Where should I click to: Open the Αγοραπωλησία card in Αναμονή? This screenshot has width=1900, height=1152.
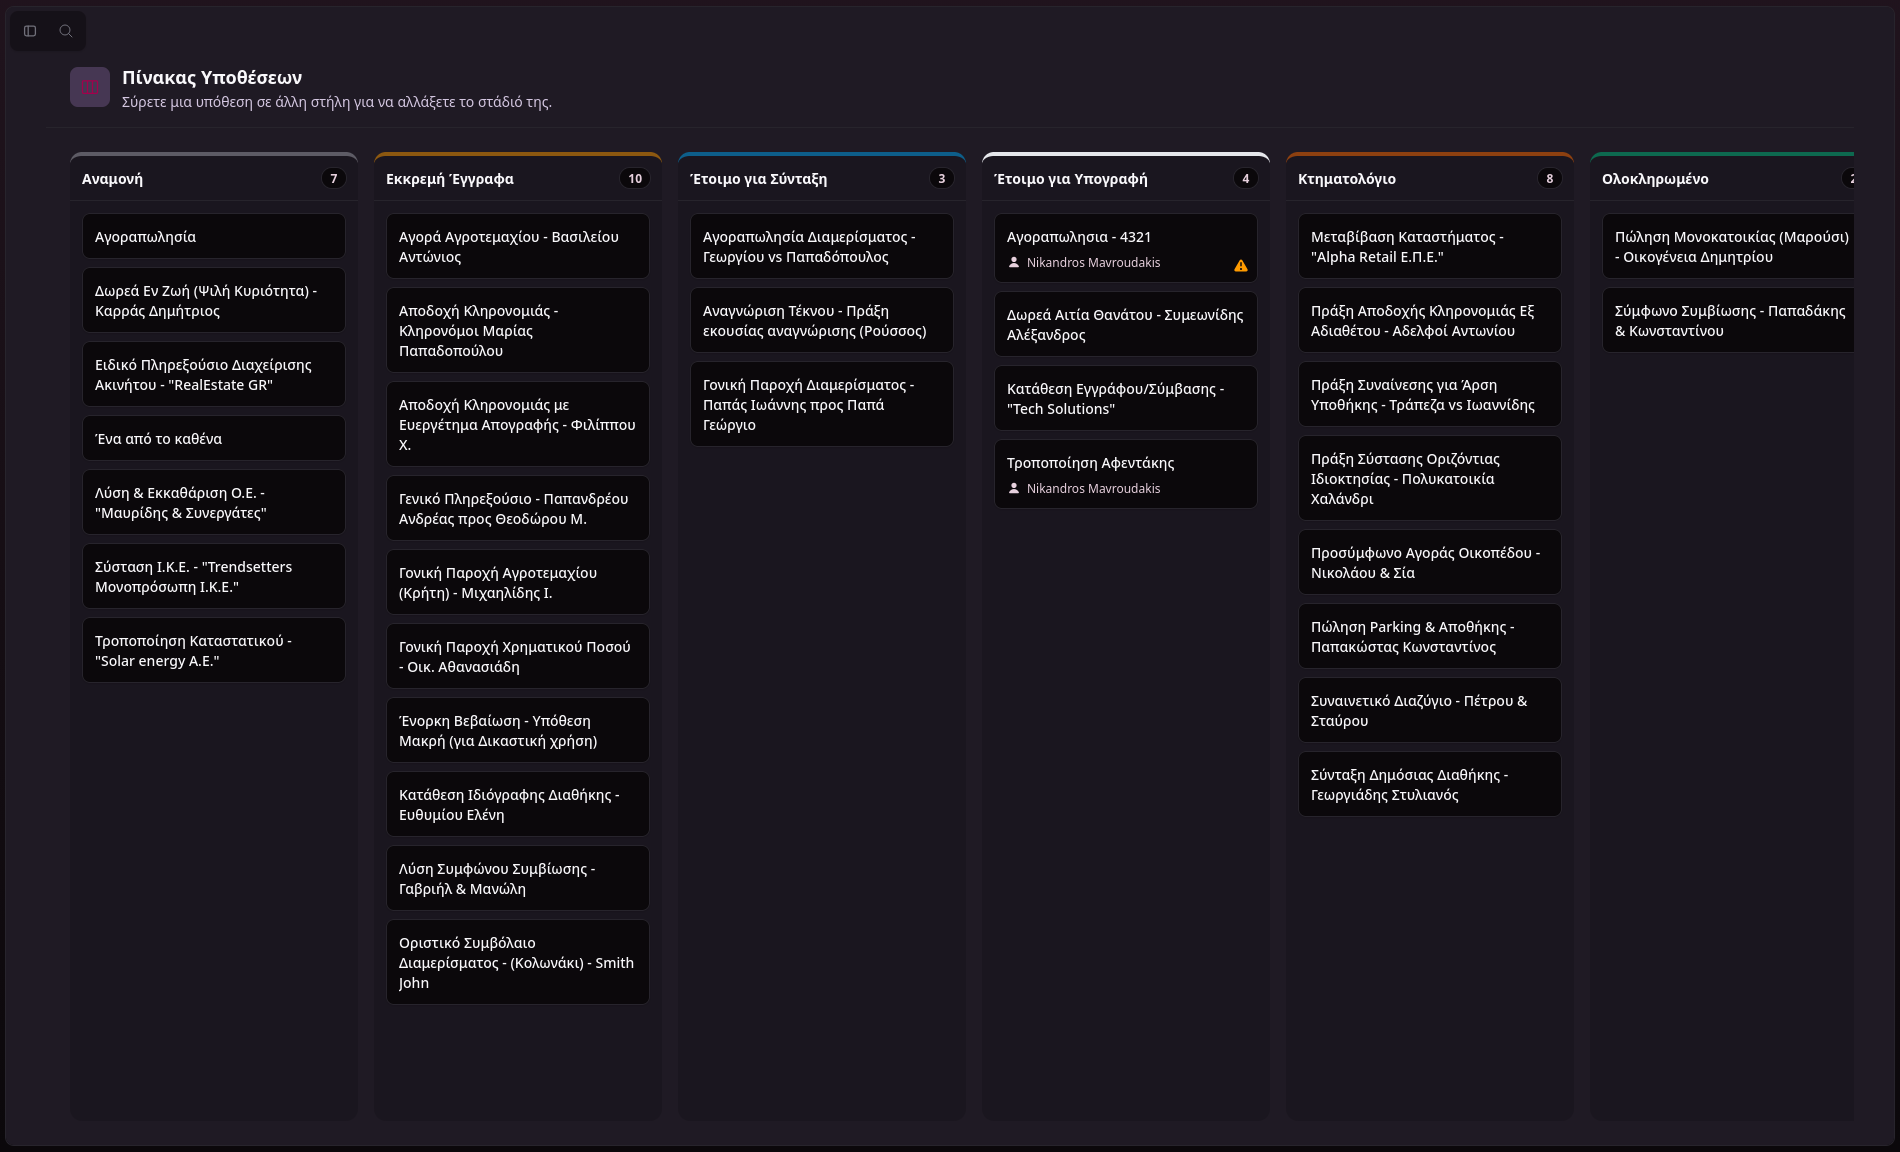point(214,237)
